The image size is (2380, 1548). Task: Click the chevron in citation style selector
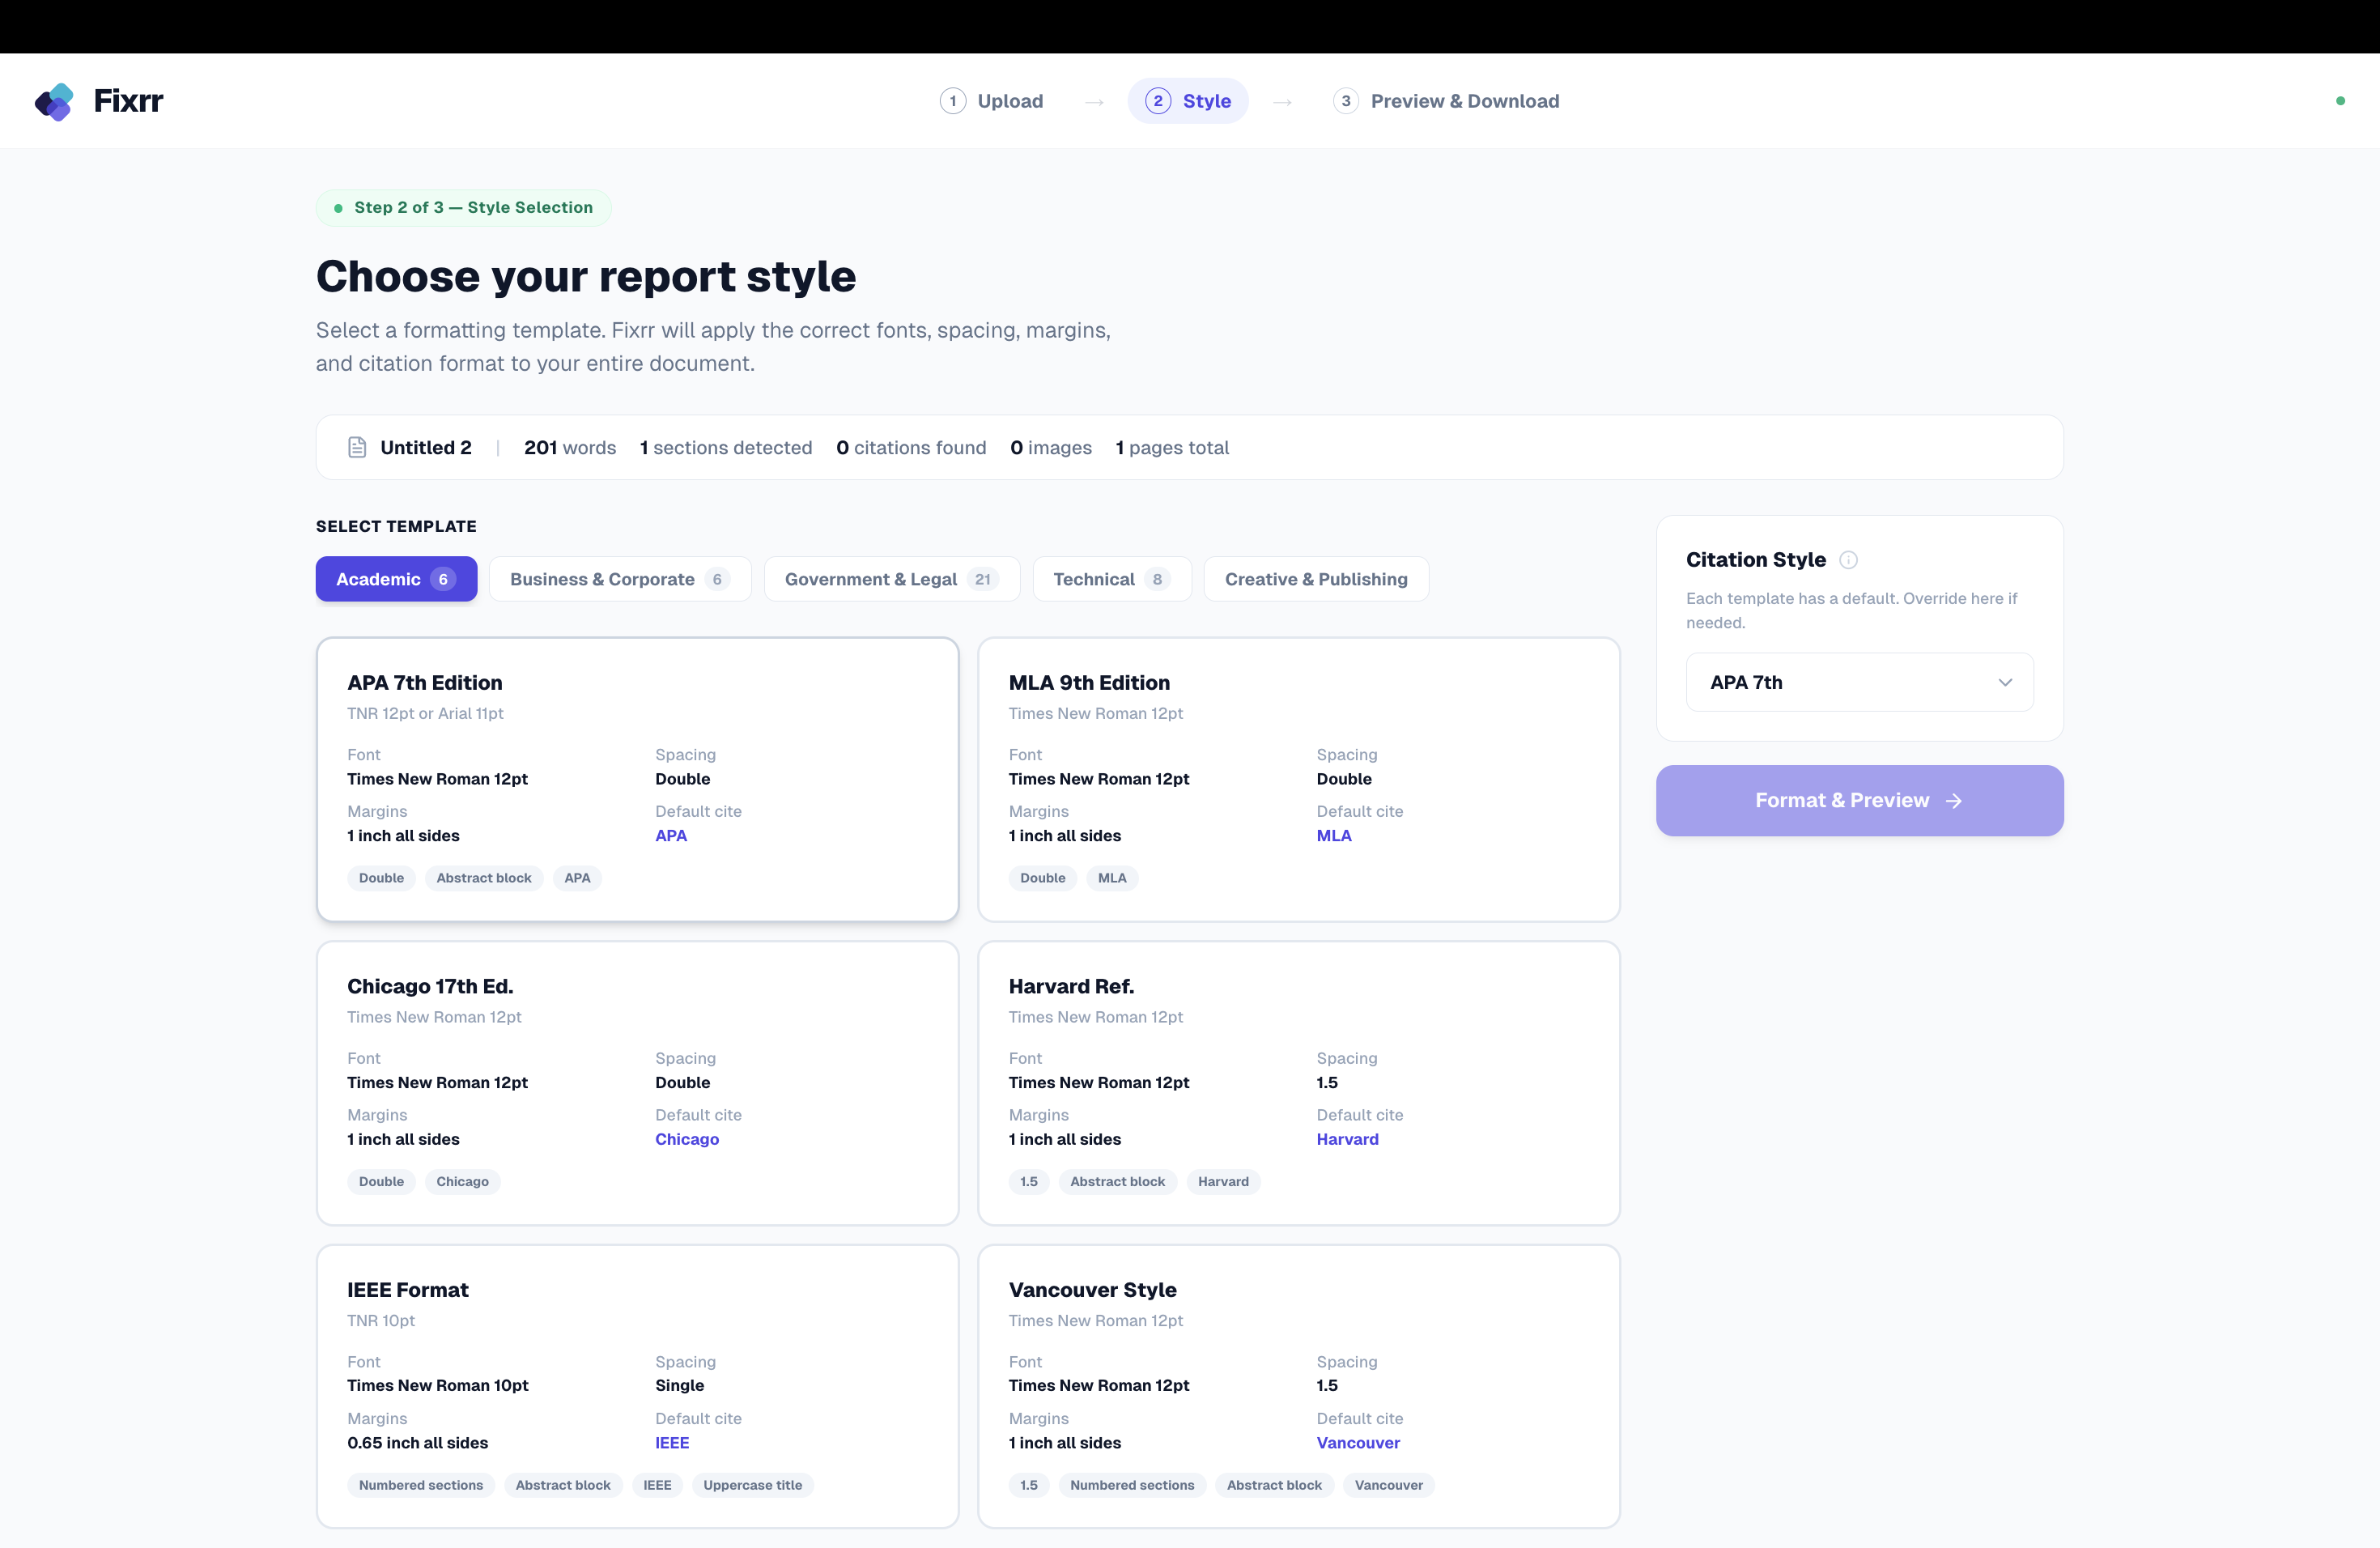click(x=2004, y=682)
